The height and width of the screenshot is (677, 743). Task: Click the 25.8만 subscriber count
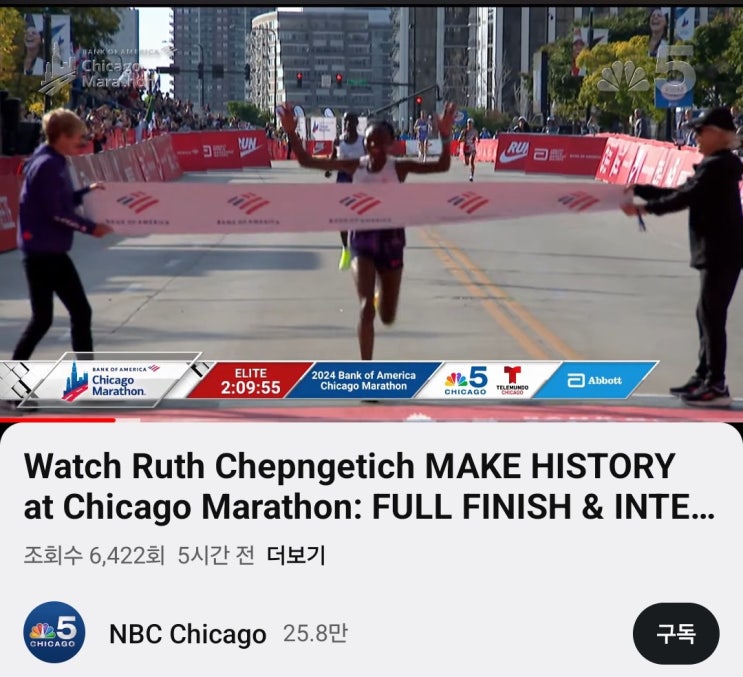[x=315, y=633]
